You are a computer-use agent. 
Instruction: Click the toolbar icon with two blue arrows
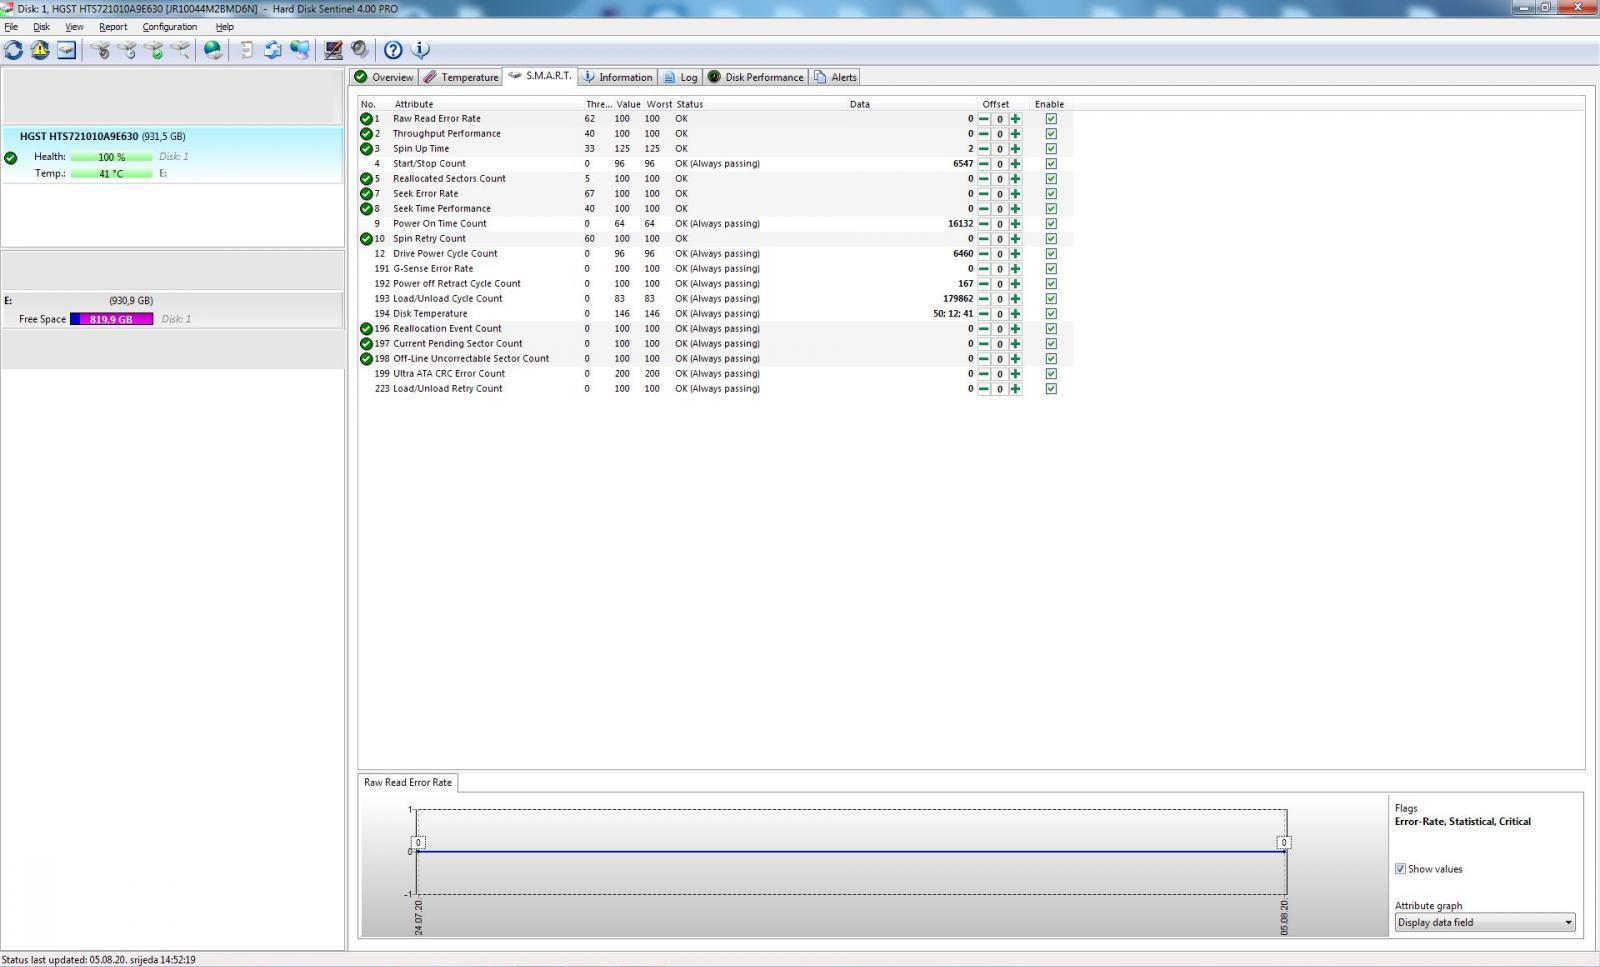click(272, 49)
